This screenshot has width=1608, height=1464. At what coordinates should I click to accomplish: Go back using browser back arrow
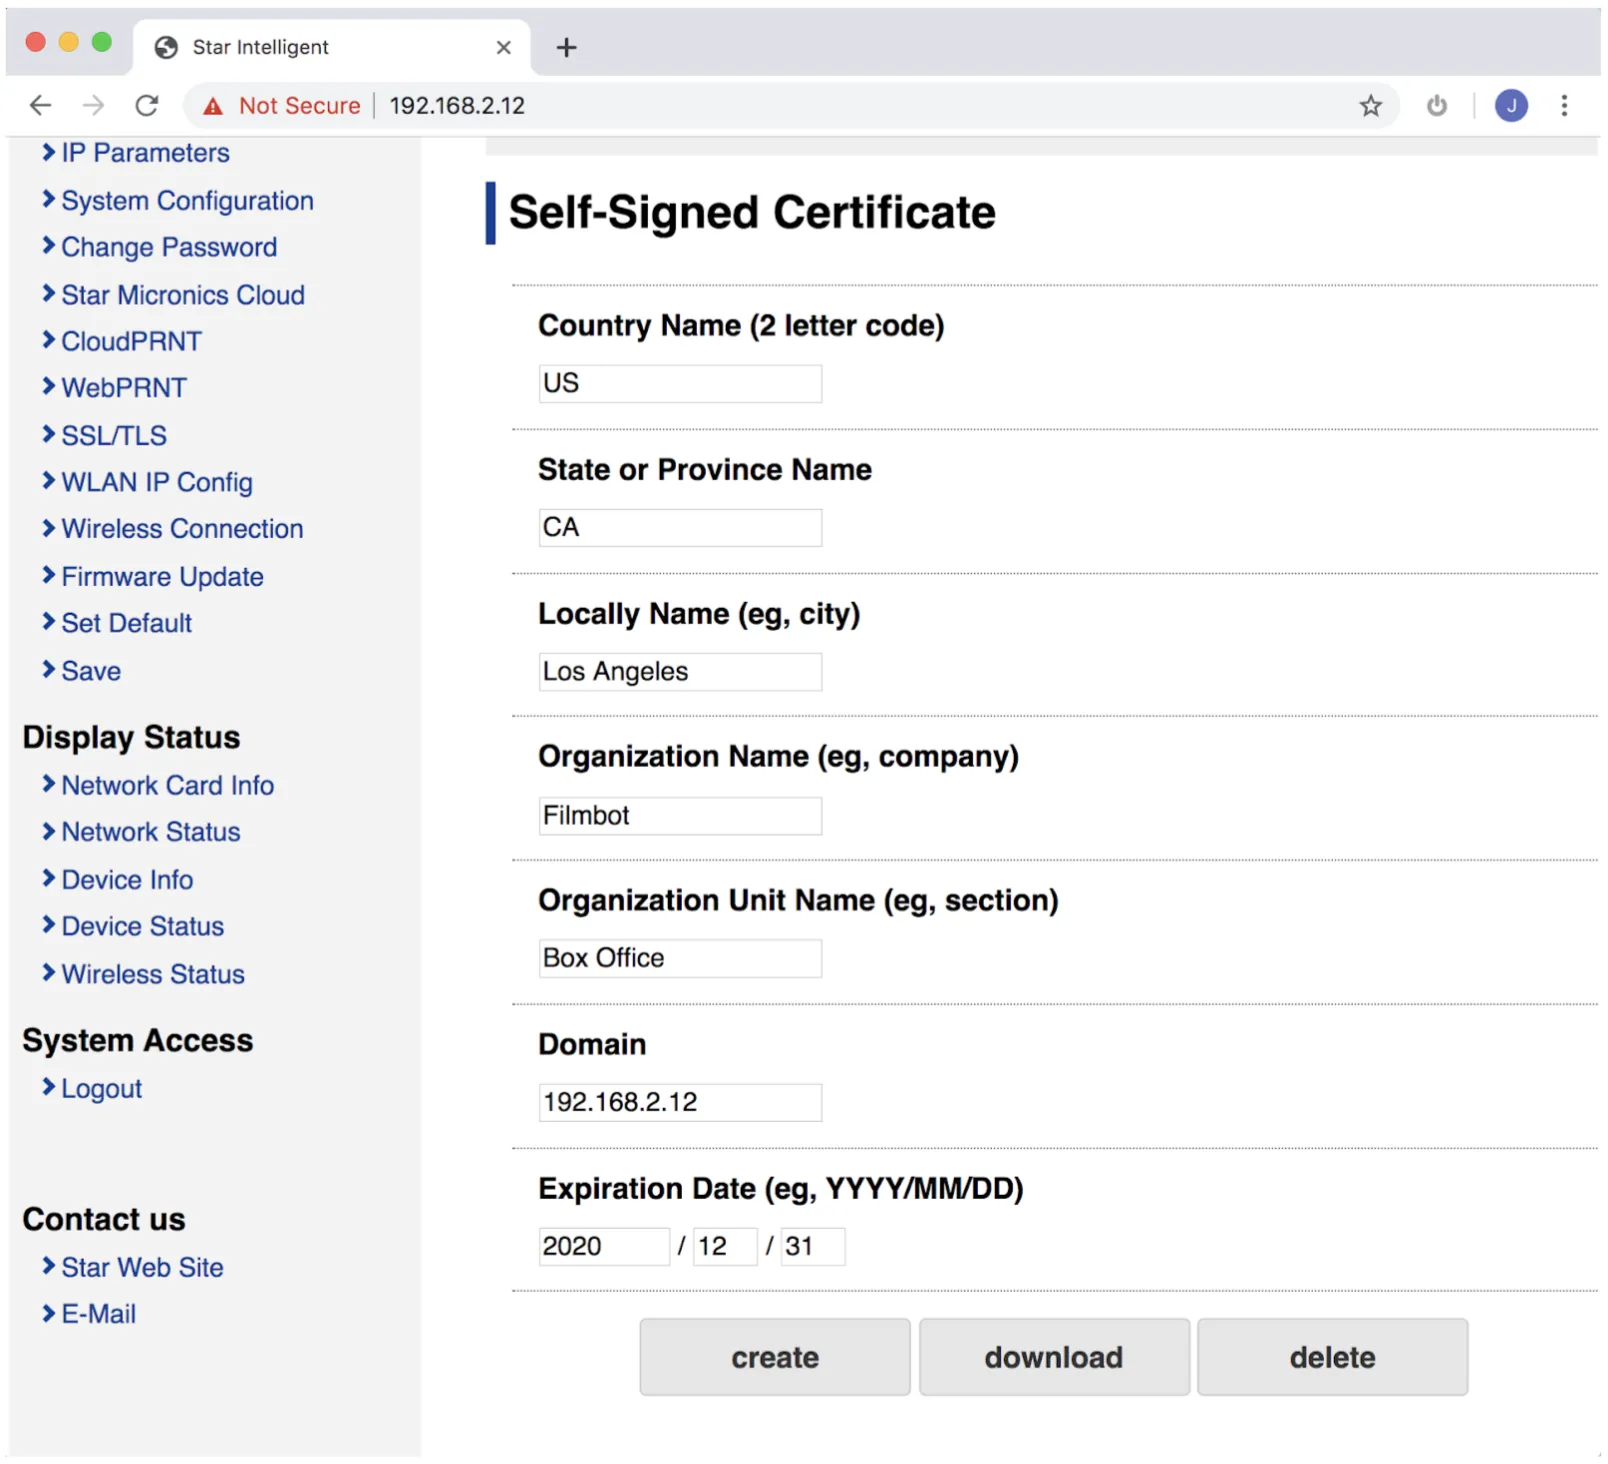(x=40, y=105)
